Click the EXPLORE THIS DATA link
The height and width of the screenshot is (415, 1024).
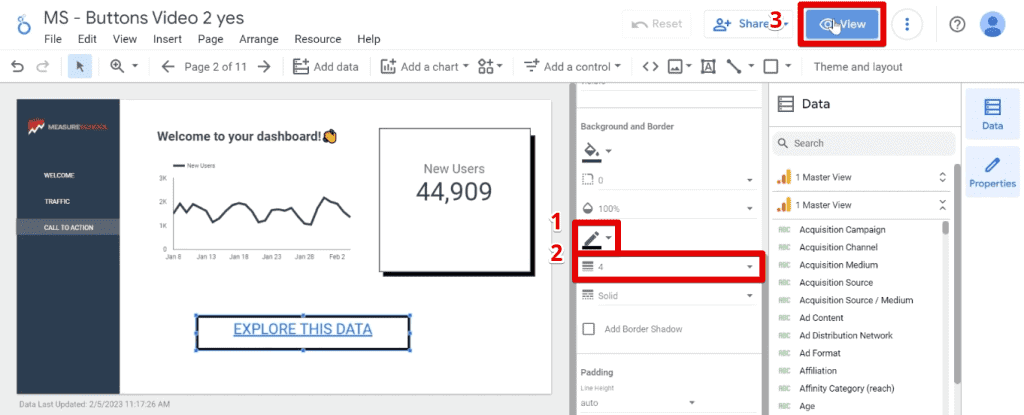pyautogui.click(x=302, y=329)
